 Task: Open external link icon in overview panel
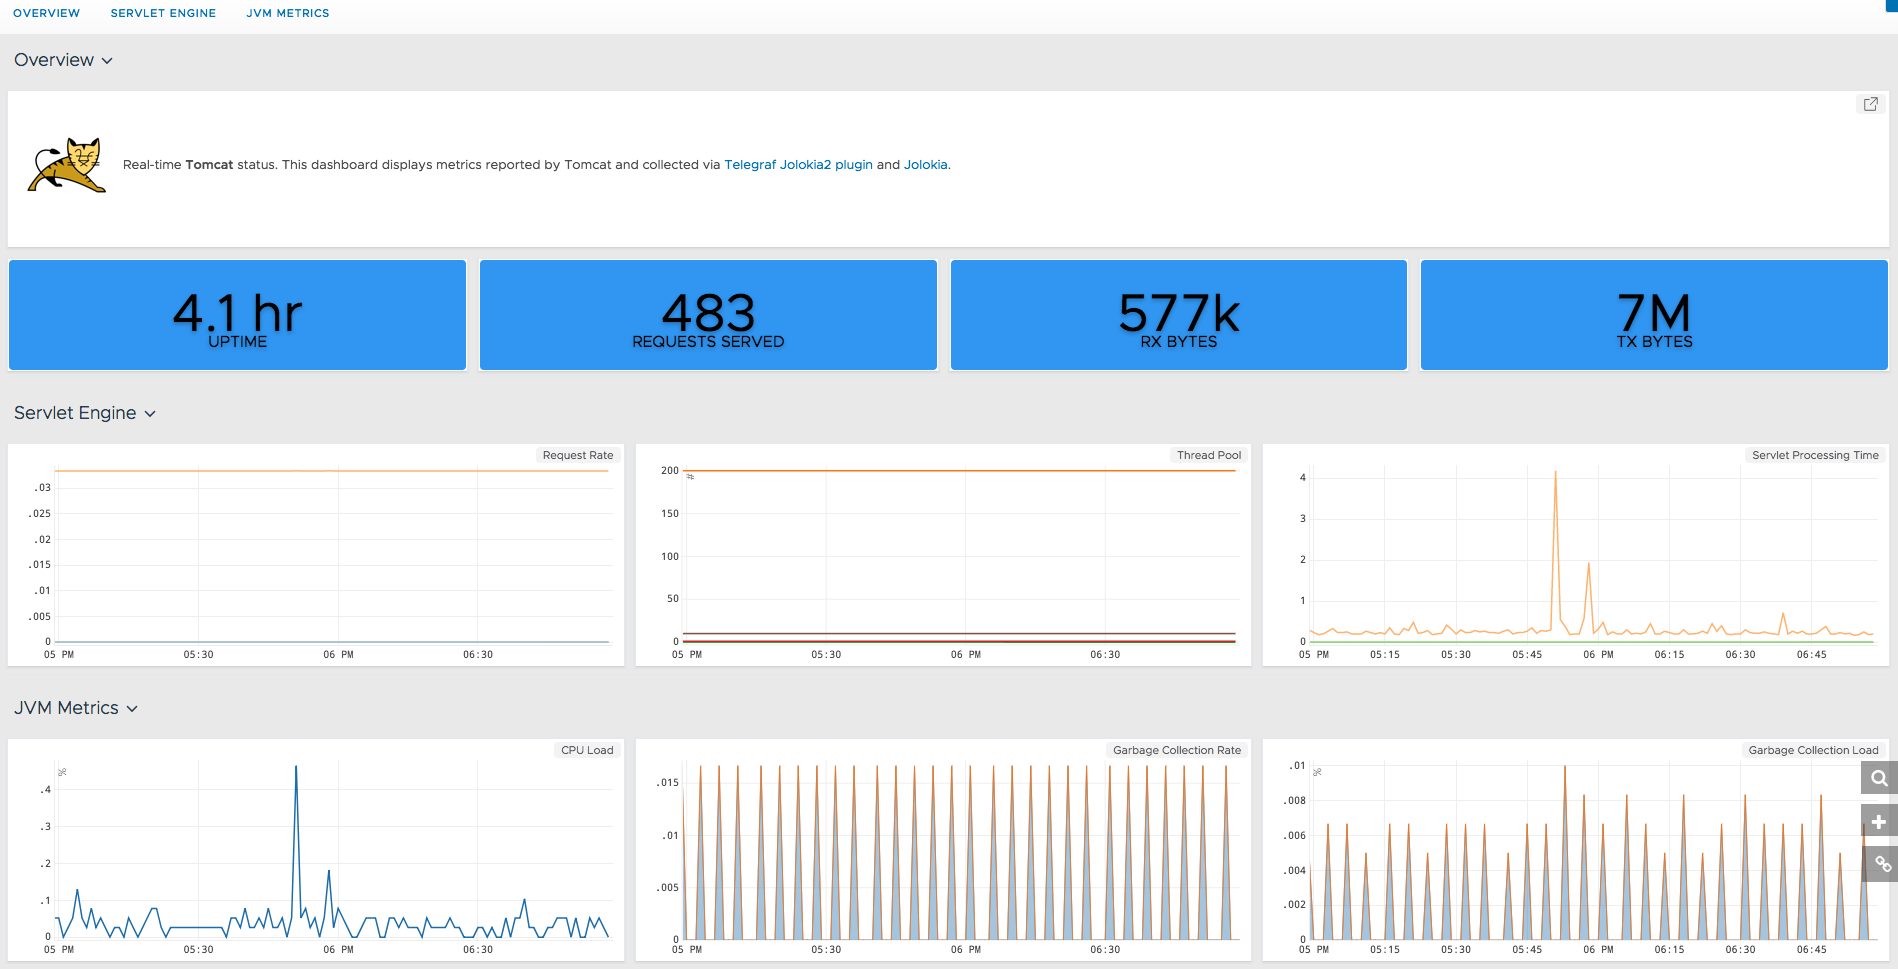point(1870,104)
